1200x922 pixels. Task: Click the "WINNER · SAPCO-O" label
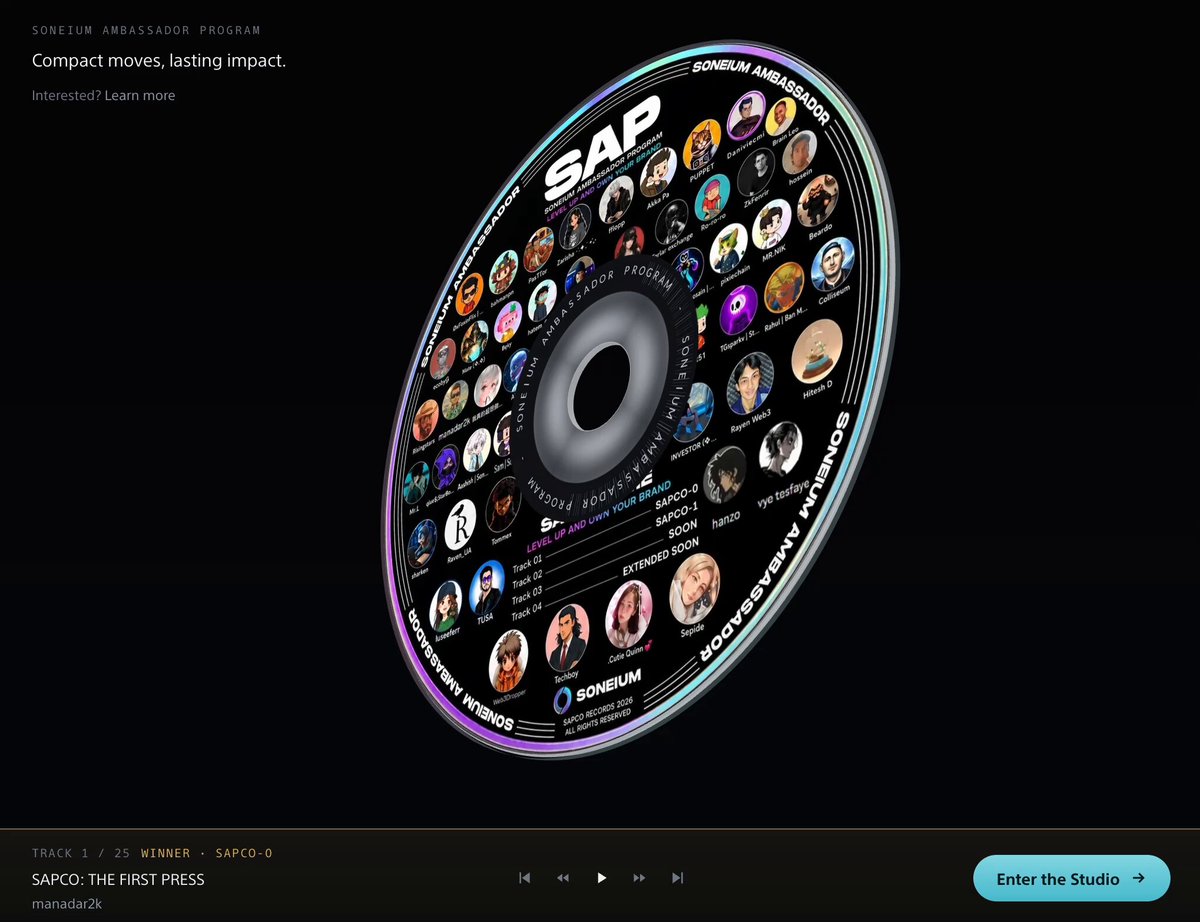207,853
